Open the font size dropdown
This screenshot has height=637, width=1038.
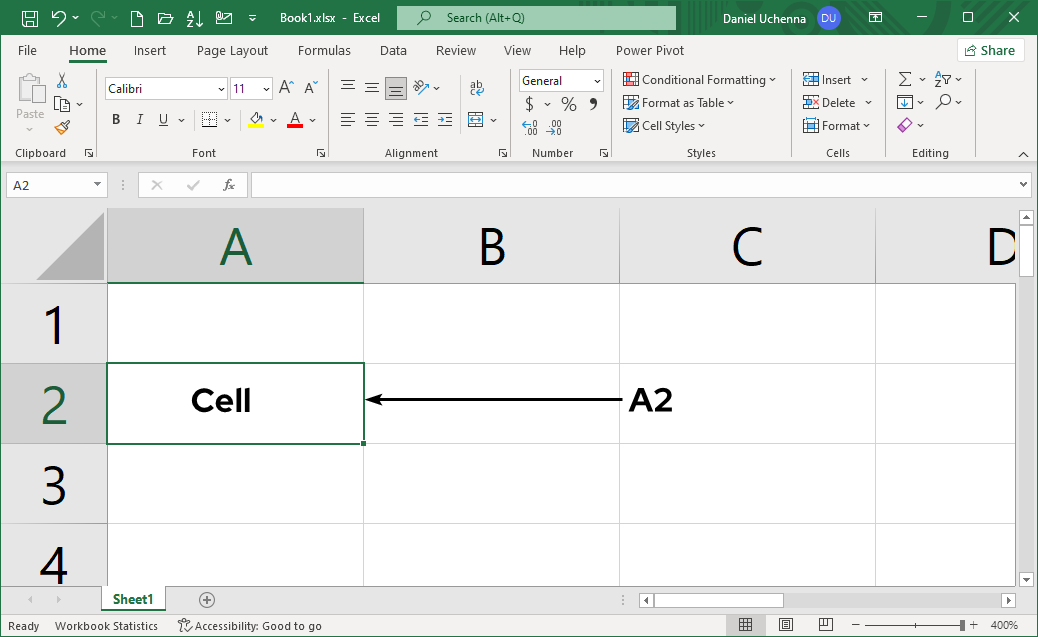point(267,88)
